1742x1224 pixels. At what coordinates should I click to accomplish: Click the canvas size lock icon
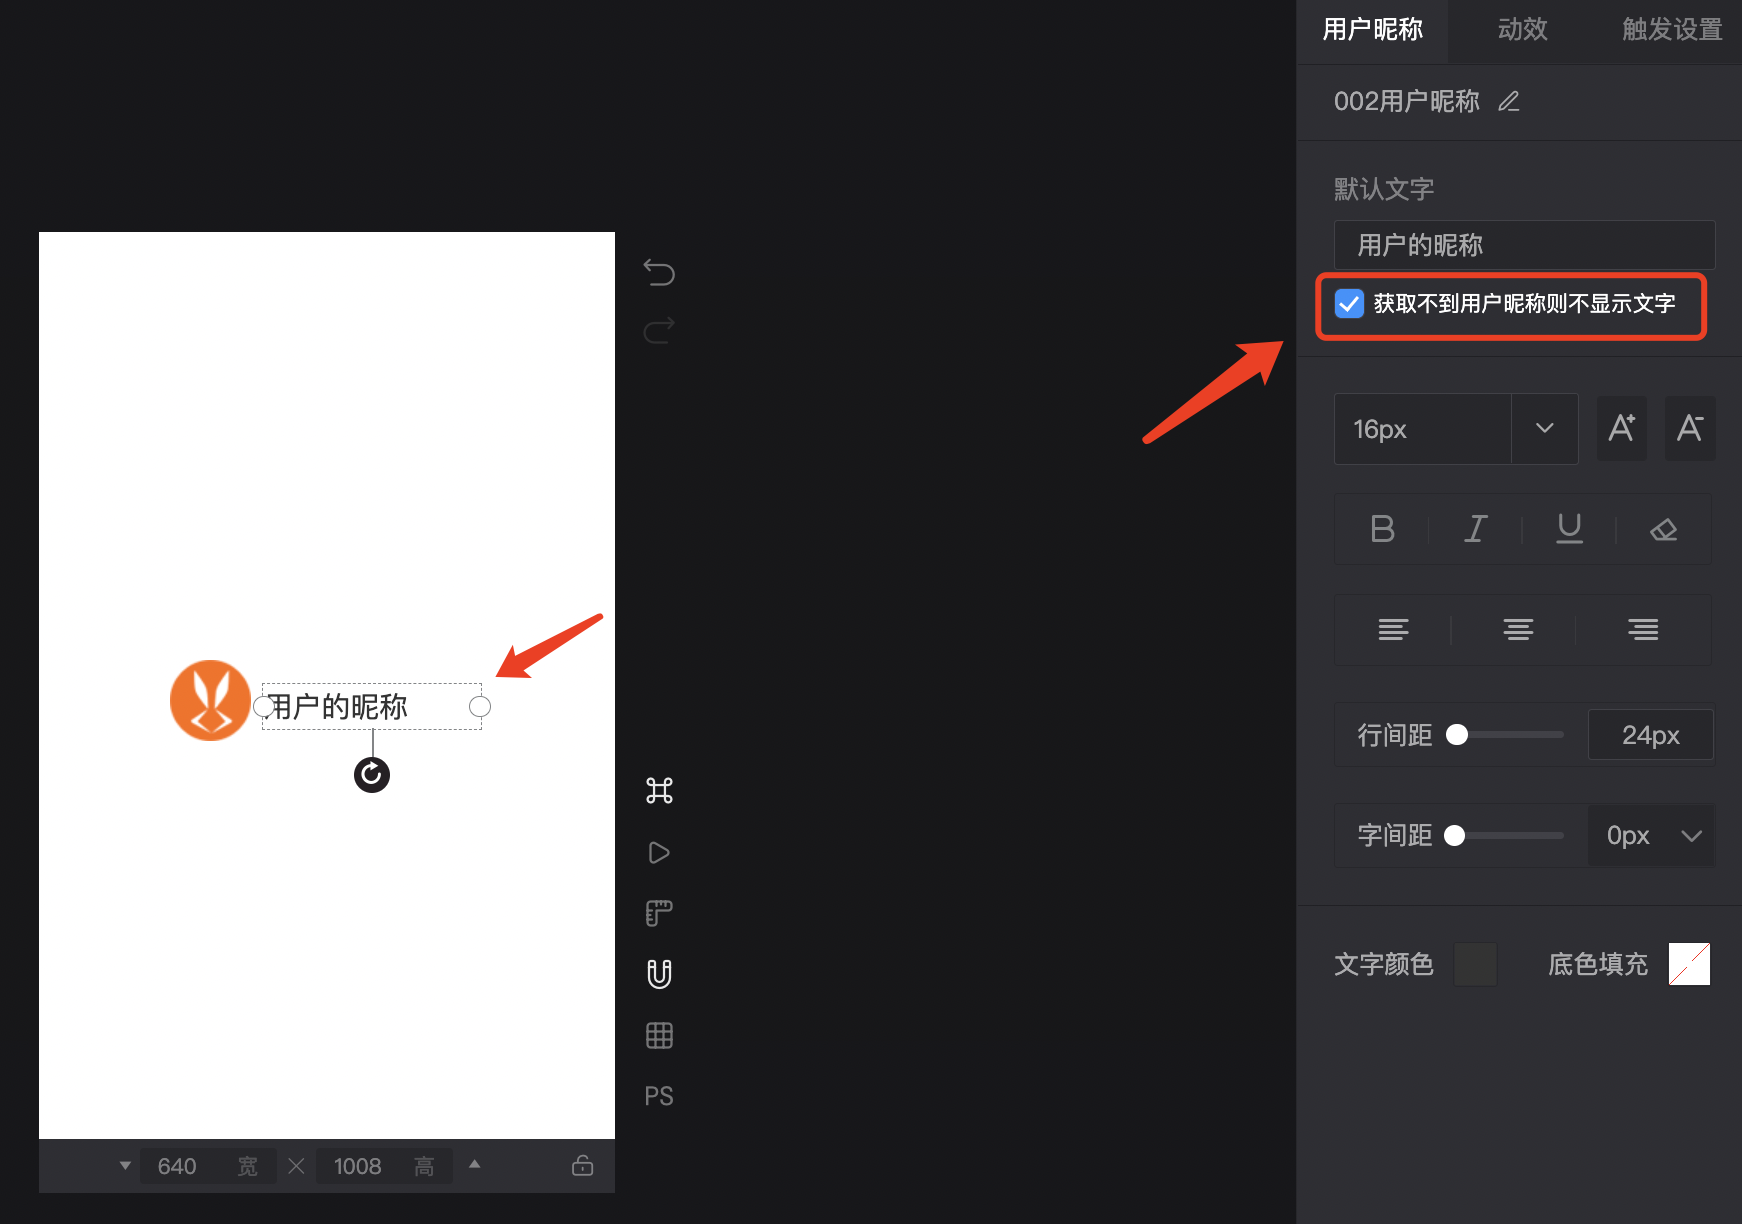click(x=582, y=1166)
